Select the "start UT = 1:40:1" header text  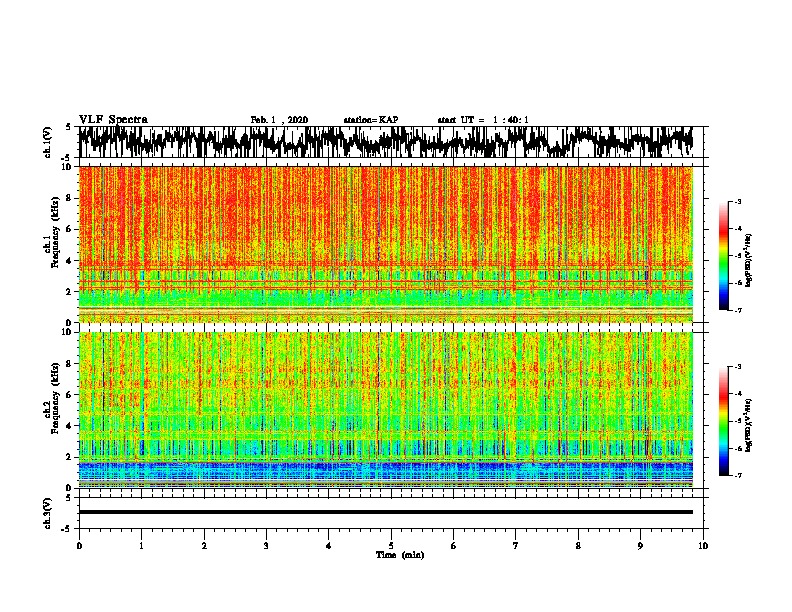pyautogui.click(x=483, y=120)
